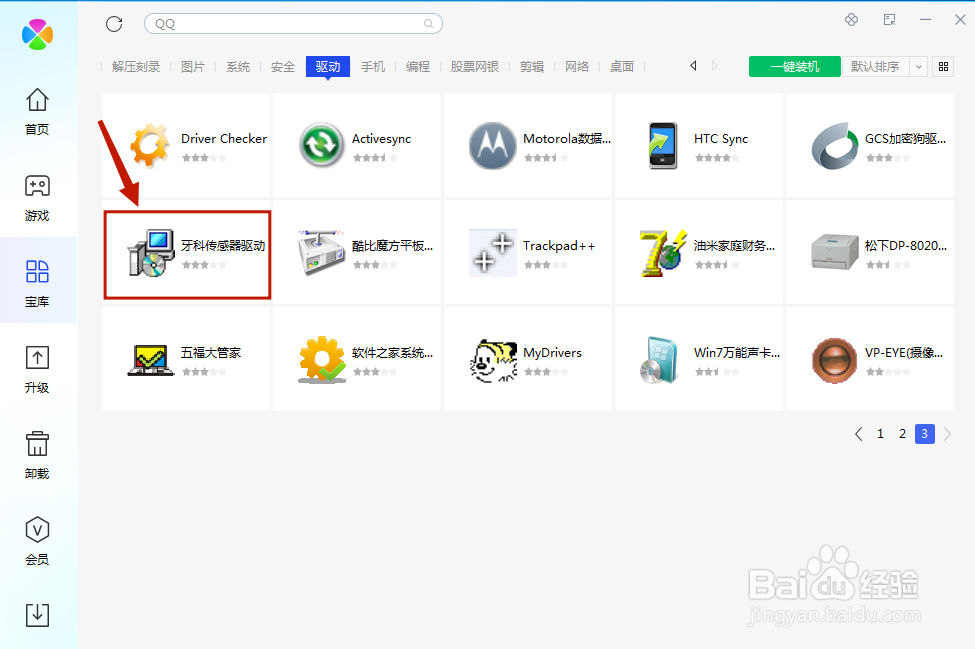The image size is (975, 649).
Task: Open the downloads icon at sidebar bottom
Action: [x=37, y=615]
